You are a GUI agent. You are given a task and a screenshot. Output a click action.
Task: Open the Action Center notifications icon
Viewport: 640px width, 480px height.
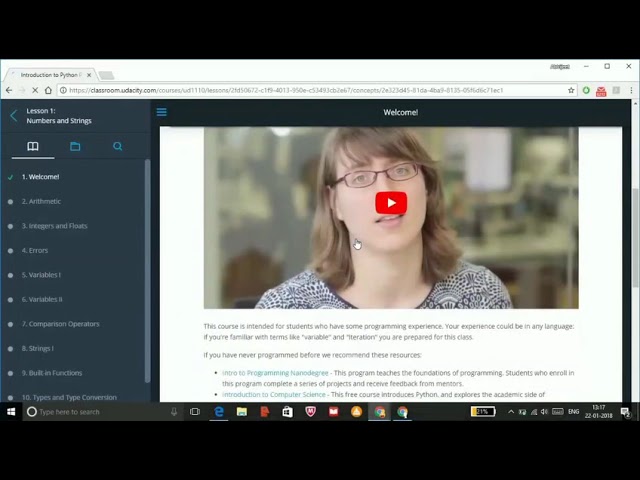coord(625,412)
